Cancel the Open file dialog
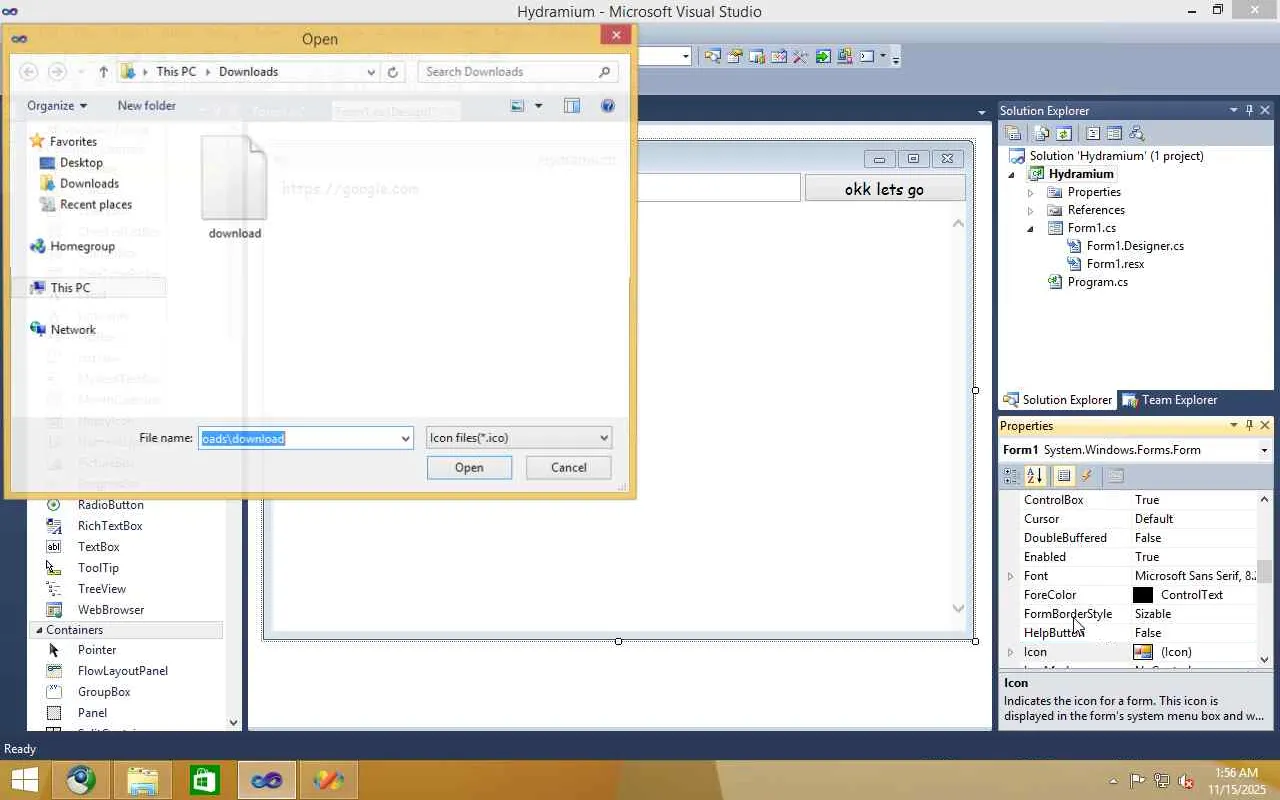This screenshot has height=800, width=1280. pos(569,467)
